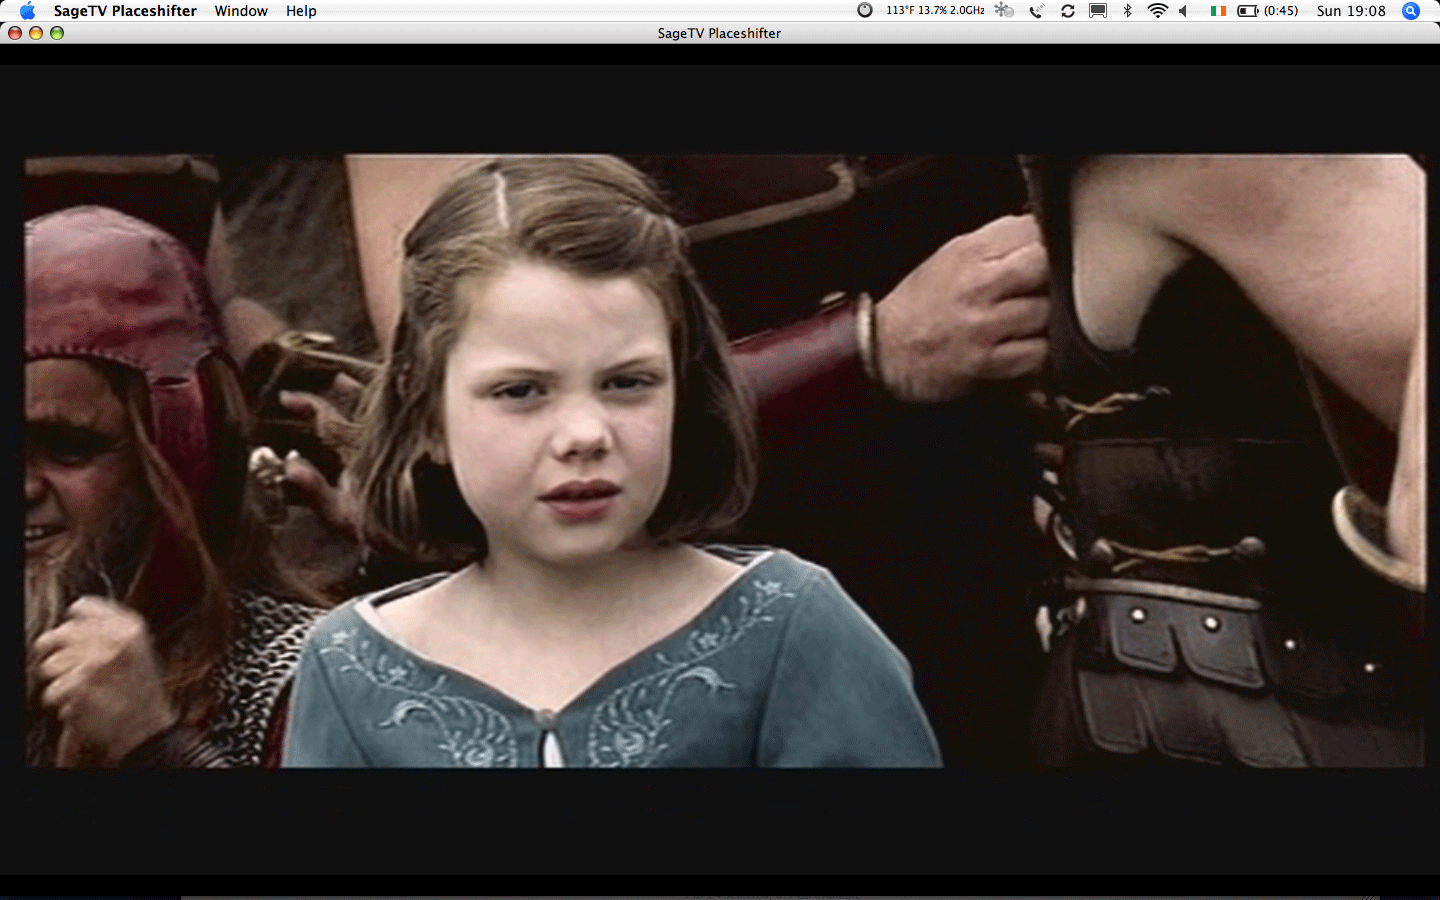Open the fan/snowflake status menu icon

[1004, 11]
